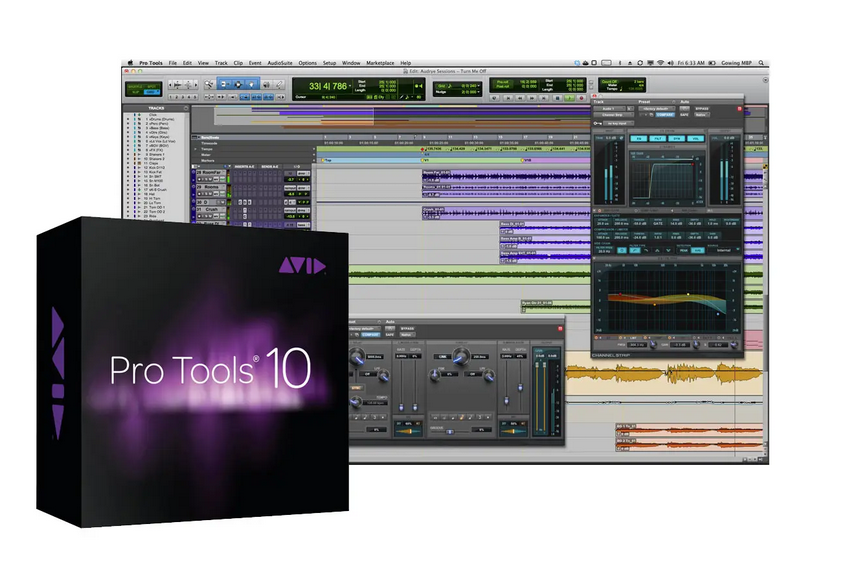Toggle the online transport button

(x=495, y=98)
